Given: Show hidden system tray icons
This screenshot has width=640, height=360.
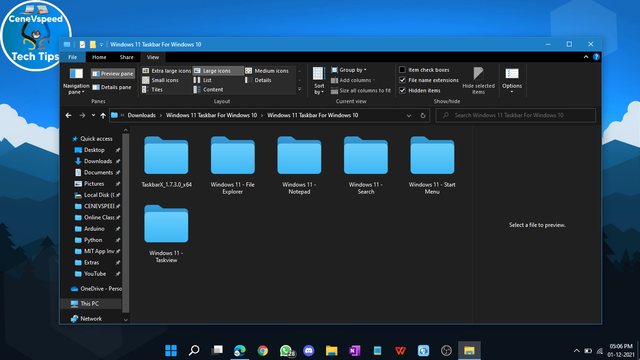Looking at the screenshot, I should [576, 351].
